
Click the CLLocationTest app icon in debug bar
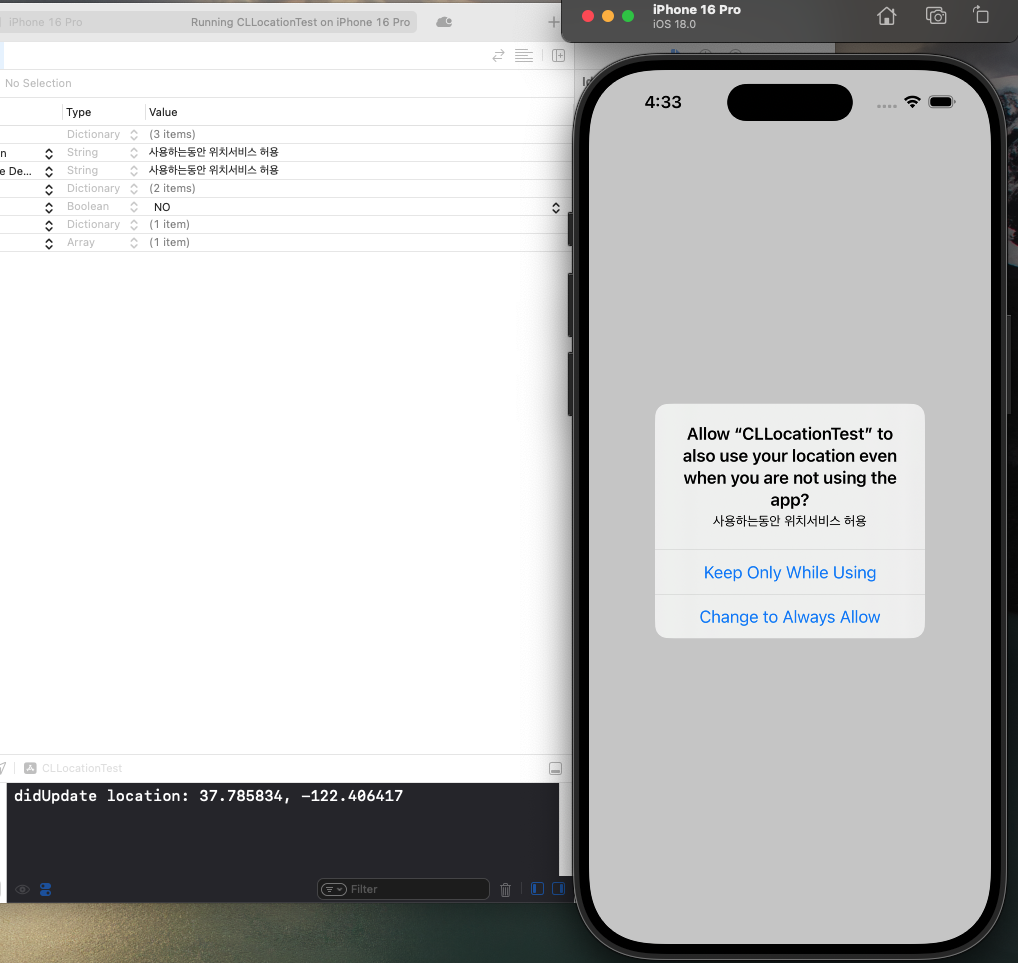(30, 768)
